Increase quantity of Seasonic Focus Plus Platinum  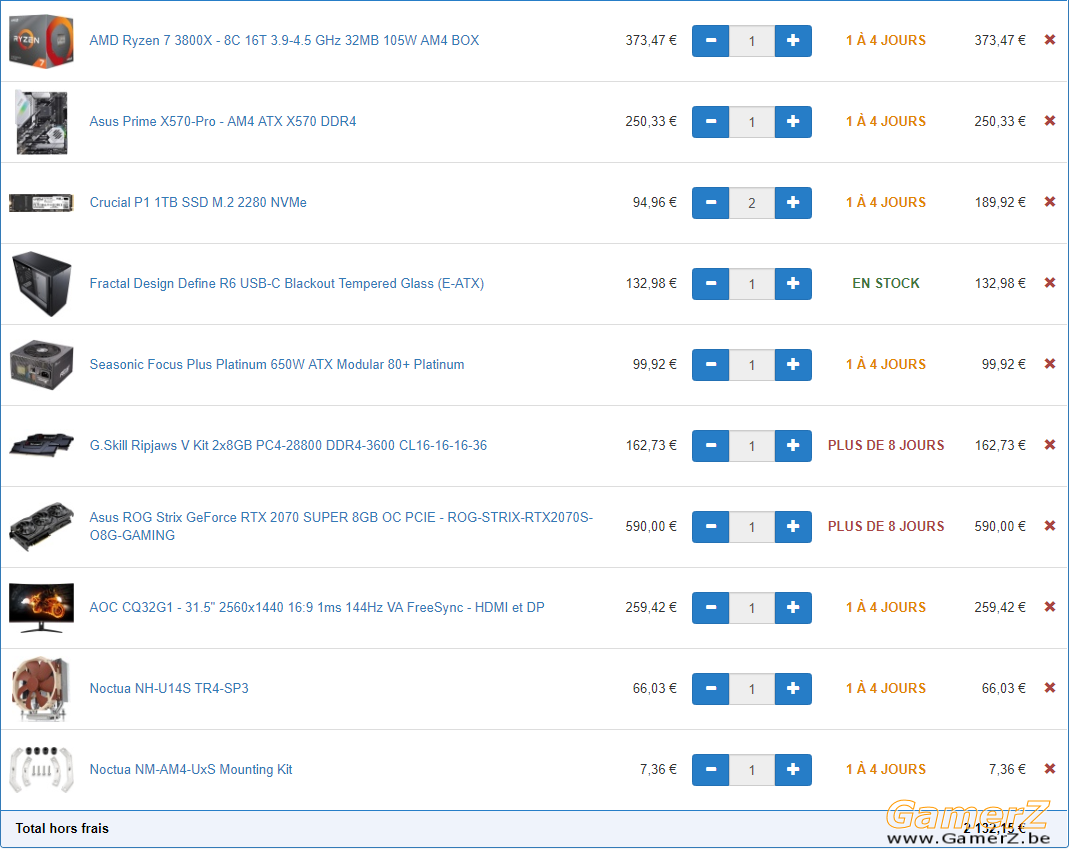(x=793, y=365)
